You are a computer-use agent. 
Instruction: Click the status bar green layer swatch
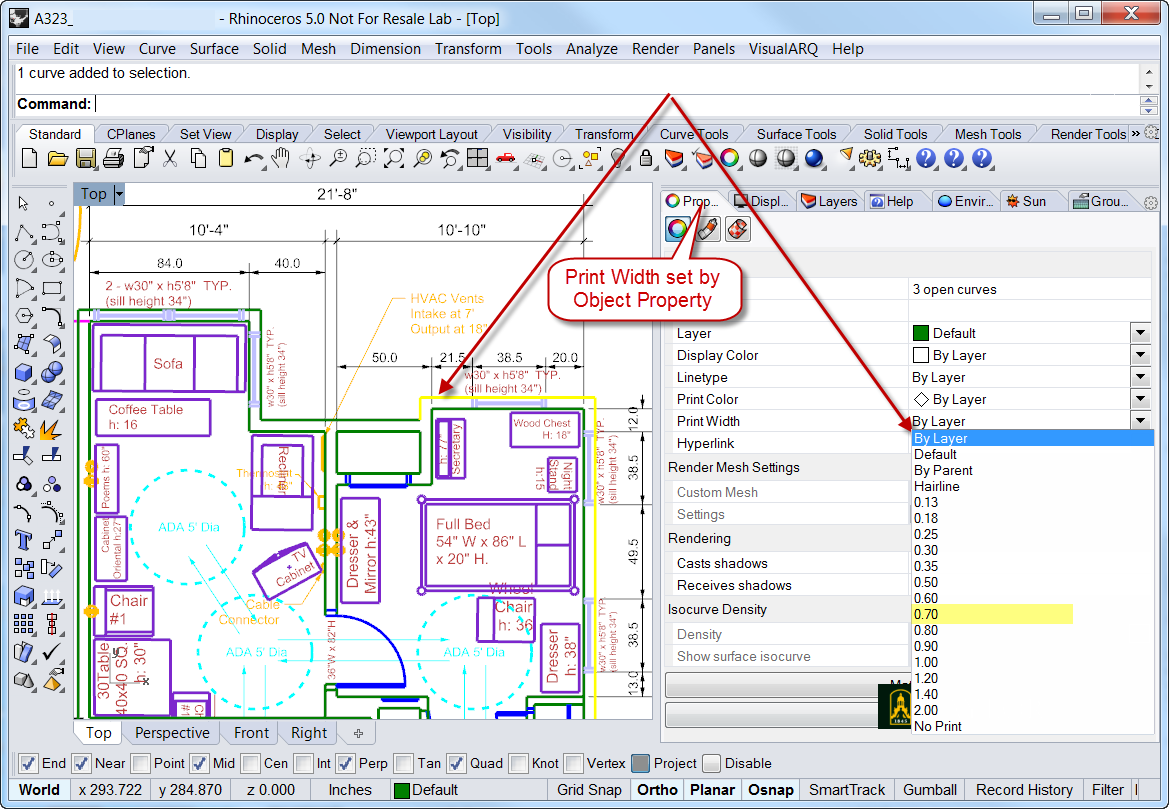[402, 790]
